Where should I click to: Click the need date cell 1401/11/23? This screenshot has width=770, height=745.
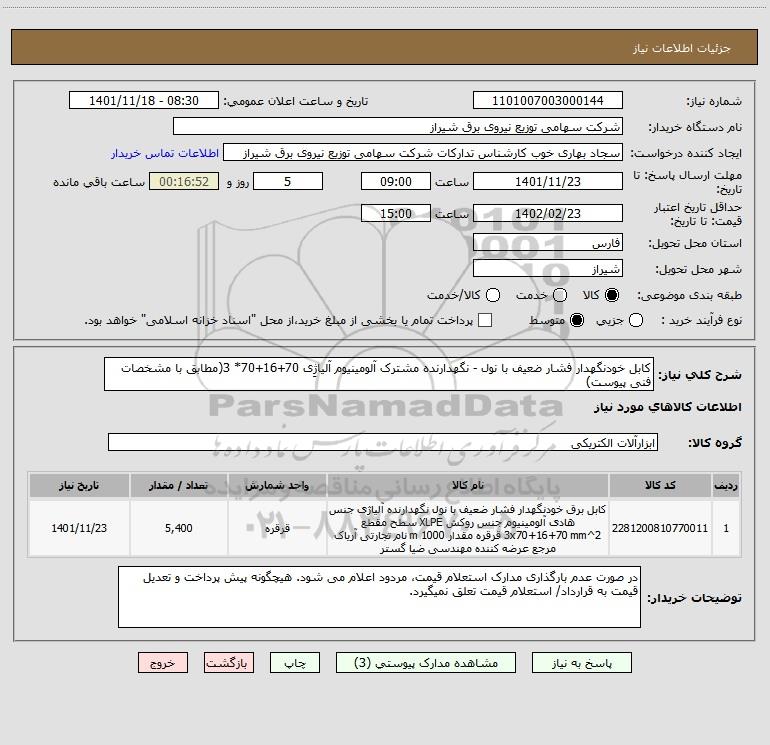(79, 528)
